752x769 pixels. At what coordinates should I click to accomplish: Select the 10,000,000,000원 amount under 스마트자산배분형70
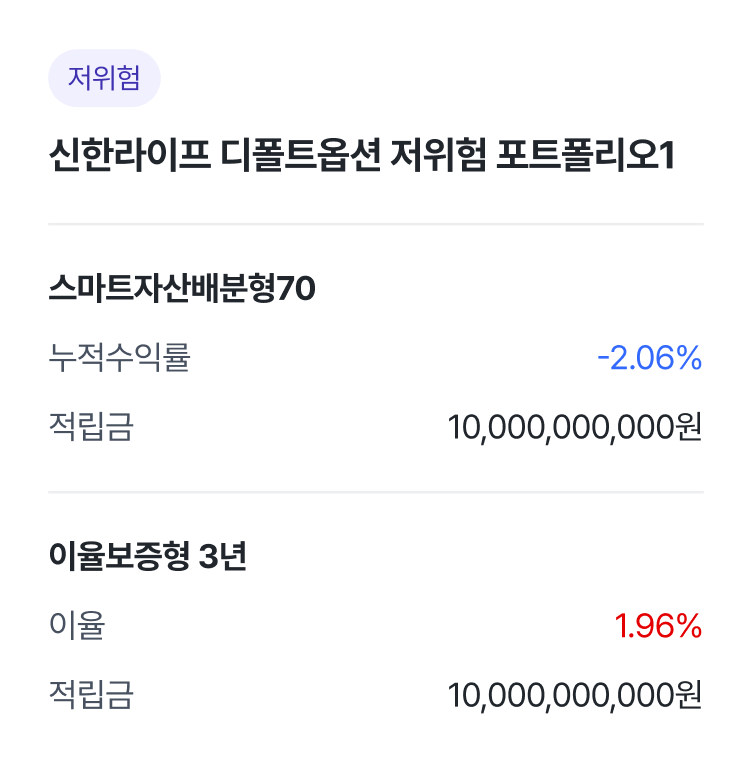pyautogui.click(x=575, y=427)
